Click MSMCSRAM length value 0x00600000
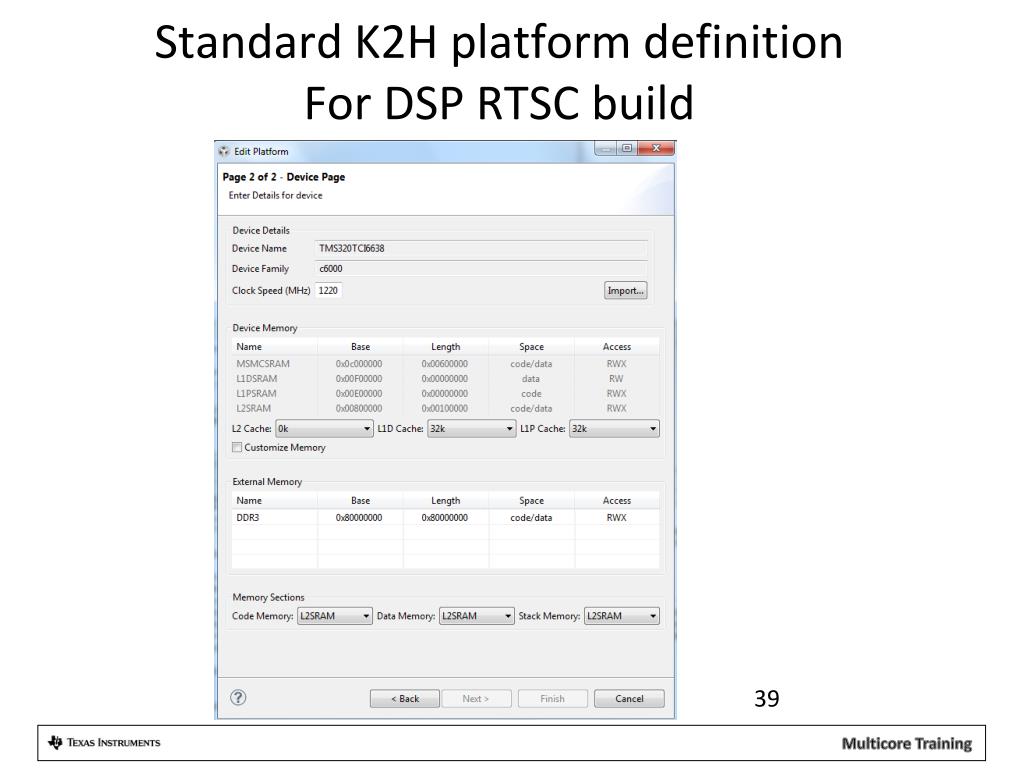Viewport: 1024px width, 768px height. 445,364
